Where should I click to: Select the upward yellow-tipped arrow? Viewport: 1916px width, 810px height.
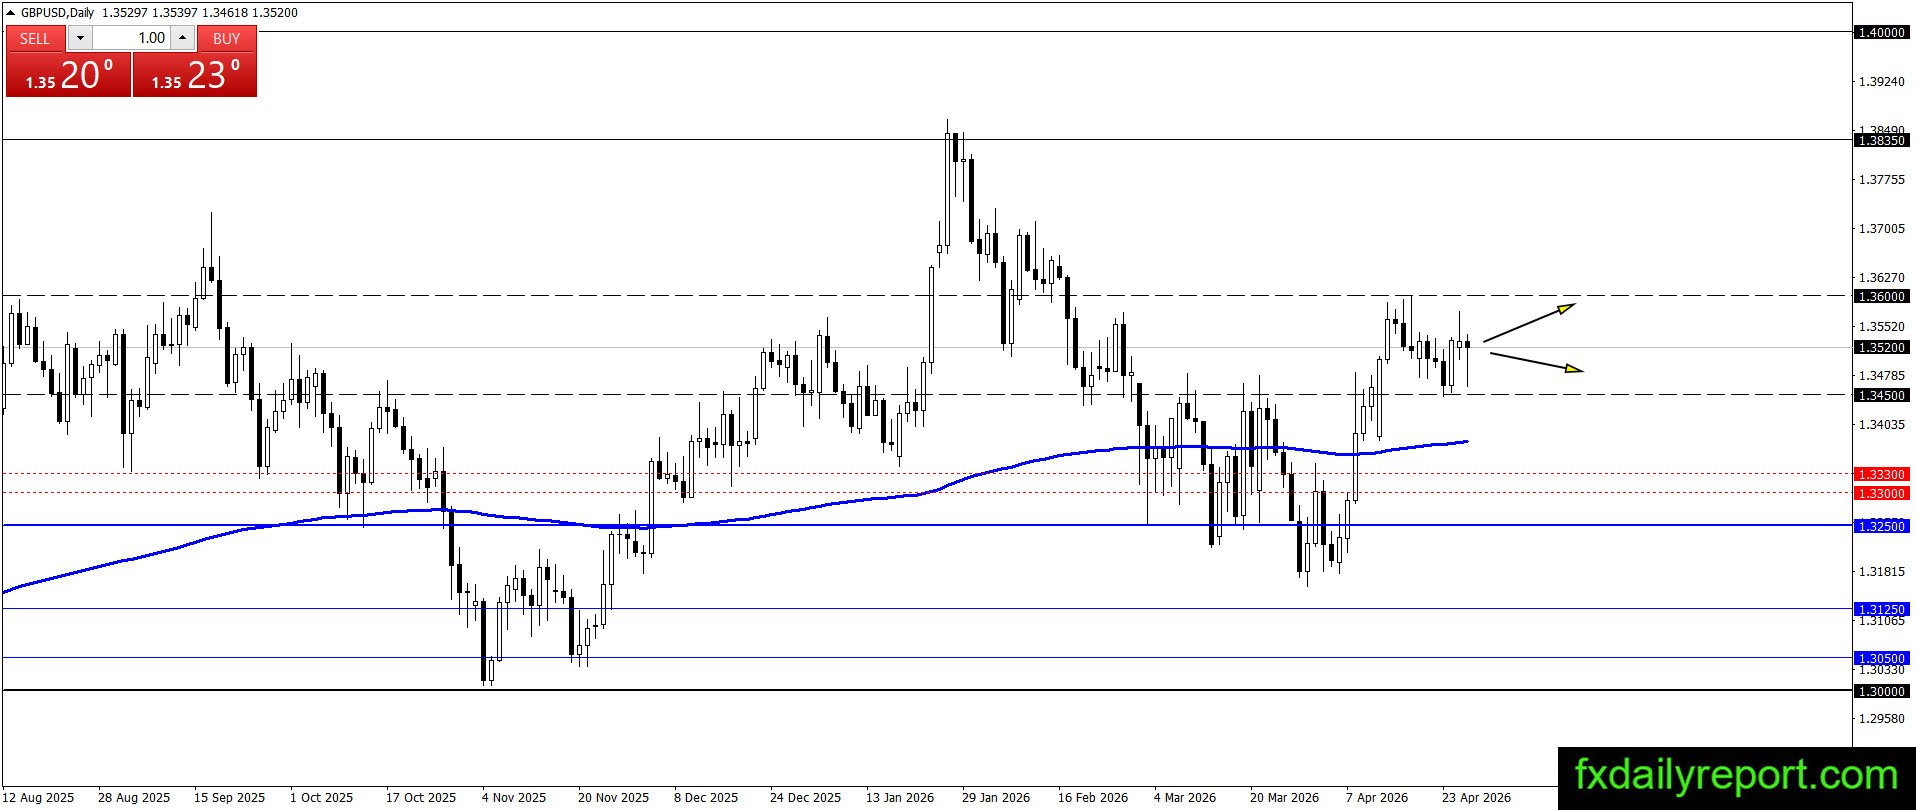point(1529,322)
